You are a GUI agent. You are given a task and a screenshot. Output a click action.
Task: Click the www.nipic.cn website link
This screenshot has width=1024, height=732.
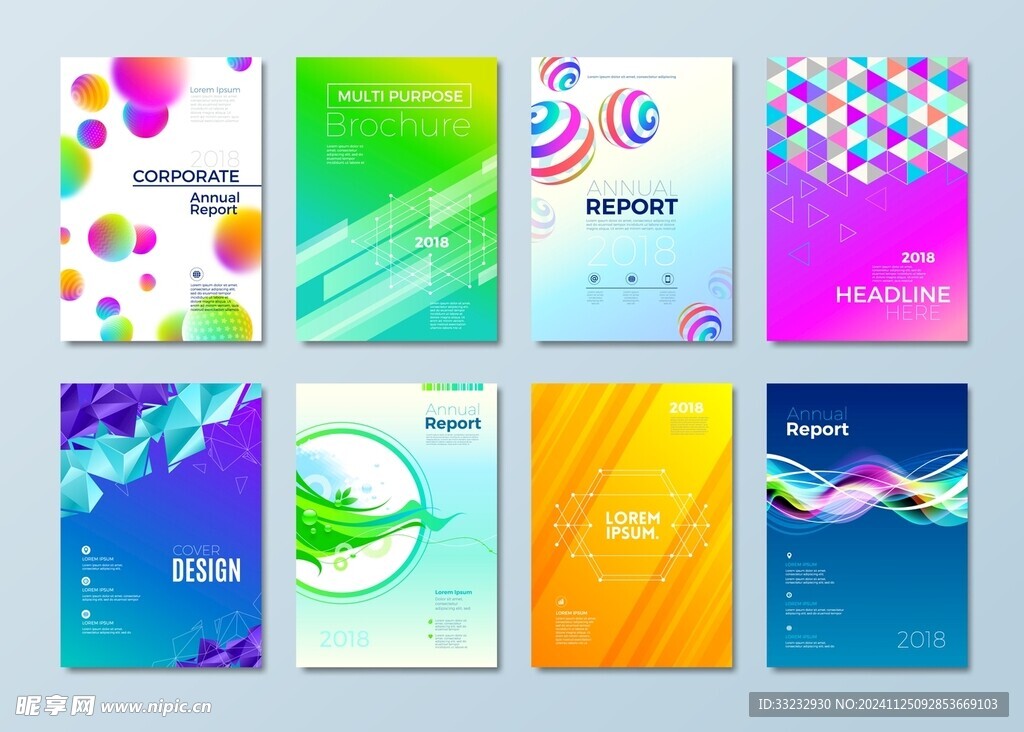(x=156, y=706)
